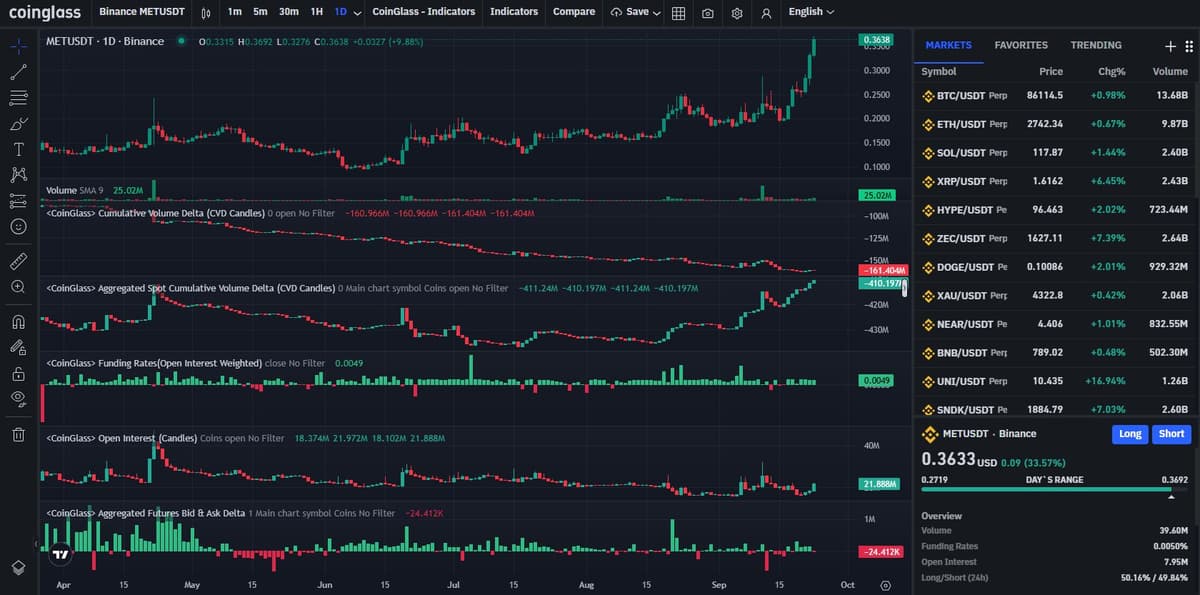The height and width of the screenshot is (595, 1200).
Task: Sort markets by Chg% column
Action: point(1112,72)
